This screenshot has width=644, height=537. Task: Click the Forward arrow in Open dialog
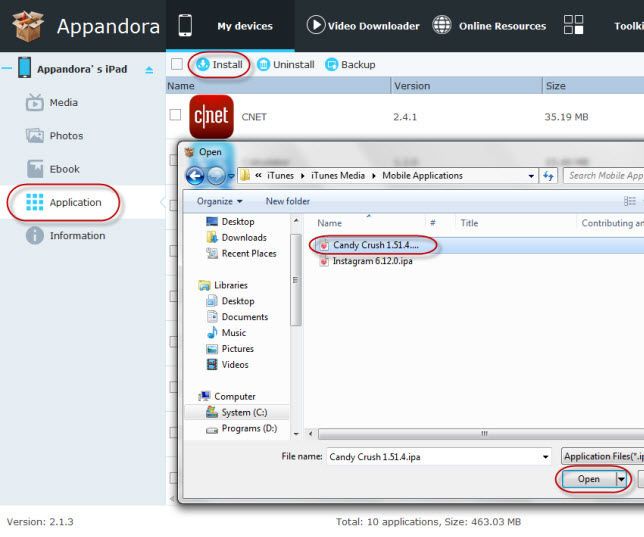pyautogui.click(x=216, y=176)
